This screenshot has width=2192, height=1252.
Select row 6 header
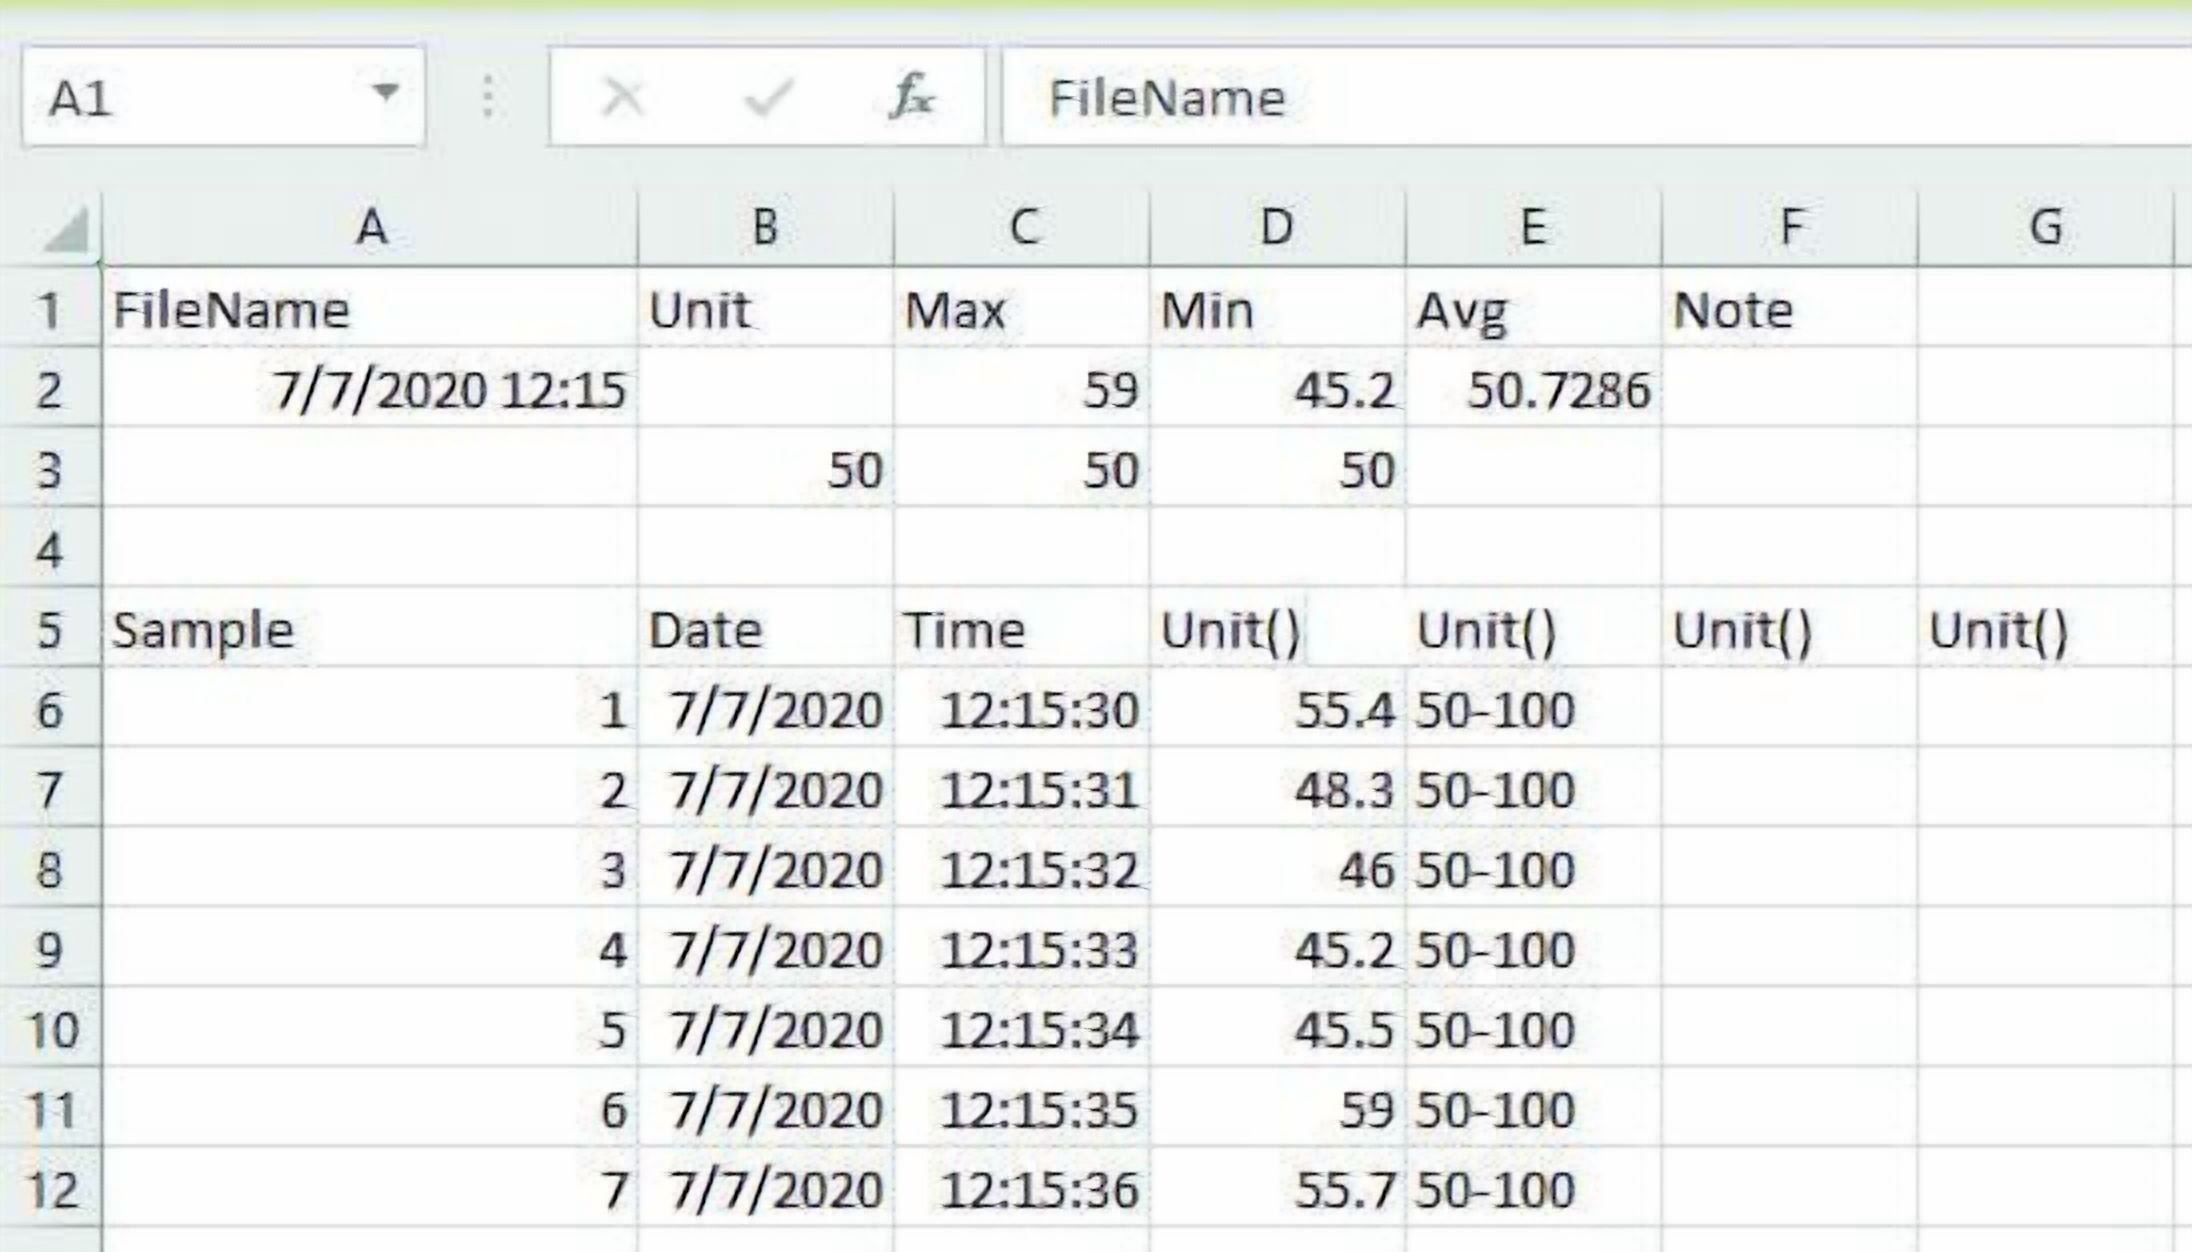[x=50, y=708]
